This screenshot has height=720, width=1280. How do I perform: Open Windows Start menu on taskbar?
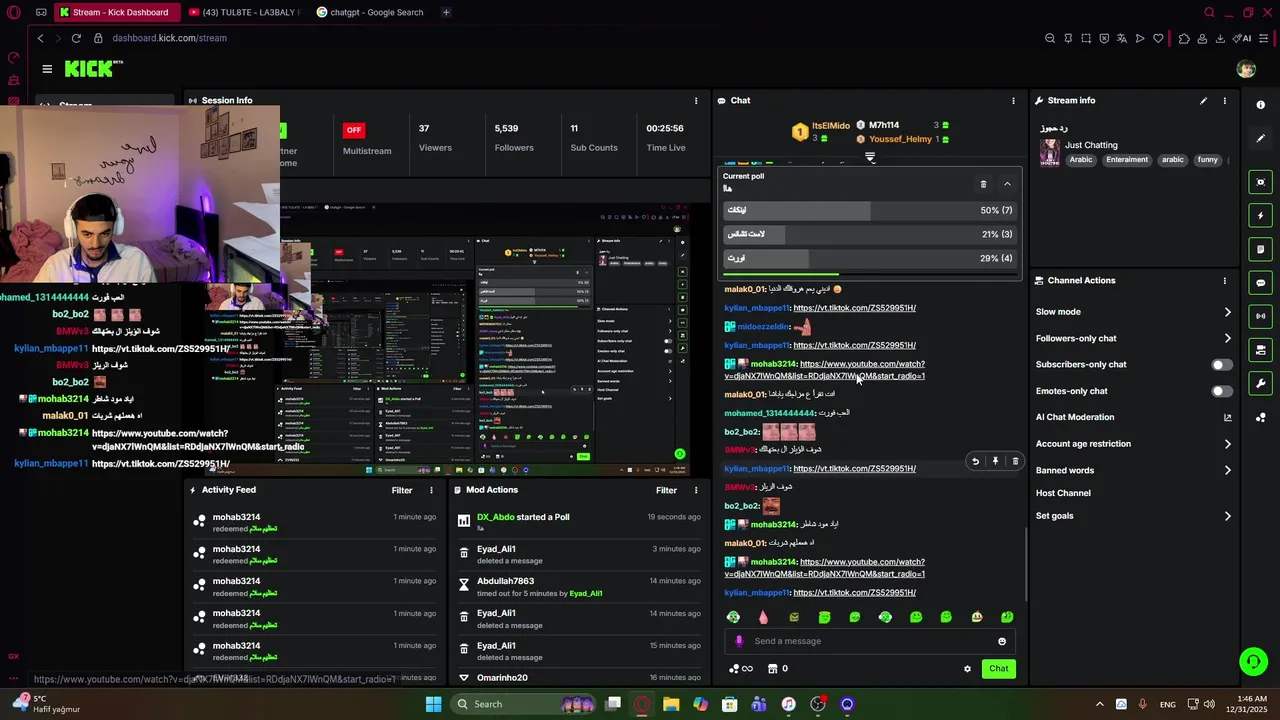[x=433, y=704]
